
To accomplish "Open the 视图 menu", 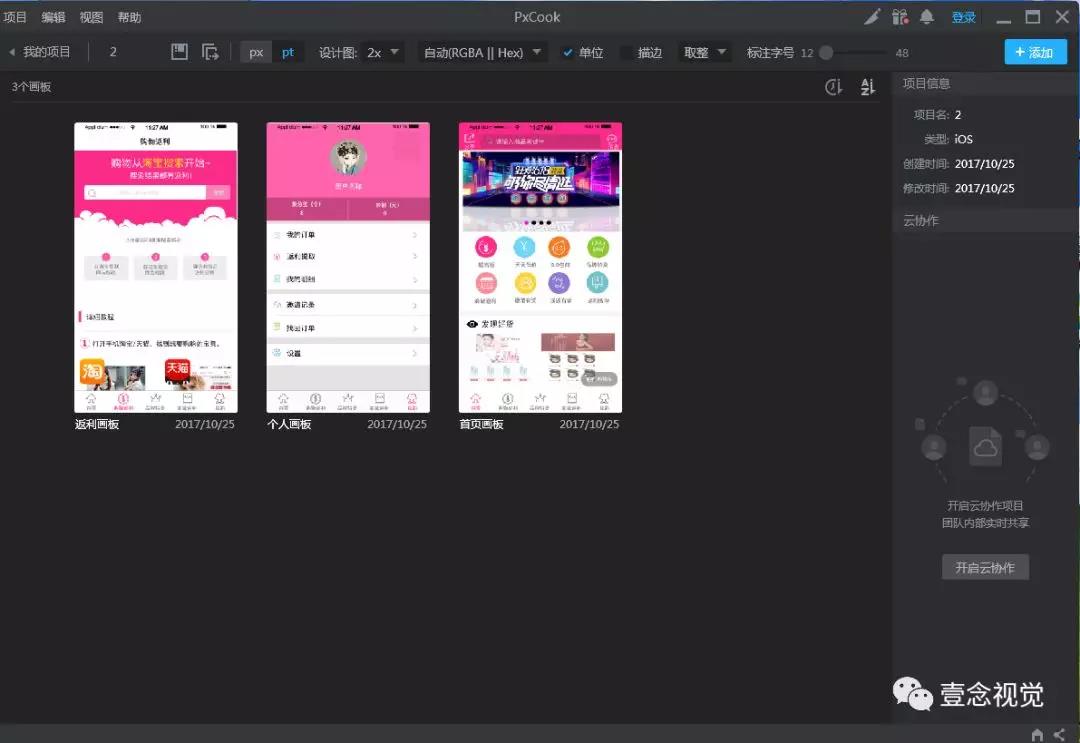I will click(x=91, y=17).
